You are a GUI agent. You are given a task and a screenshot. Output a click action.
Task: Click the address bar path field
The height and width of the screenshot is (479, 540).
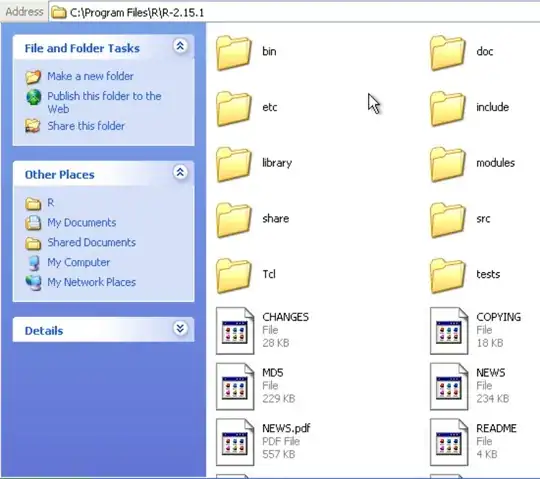[x=294, y=12]
